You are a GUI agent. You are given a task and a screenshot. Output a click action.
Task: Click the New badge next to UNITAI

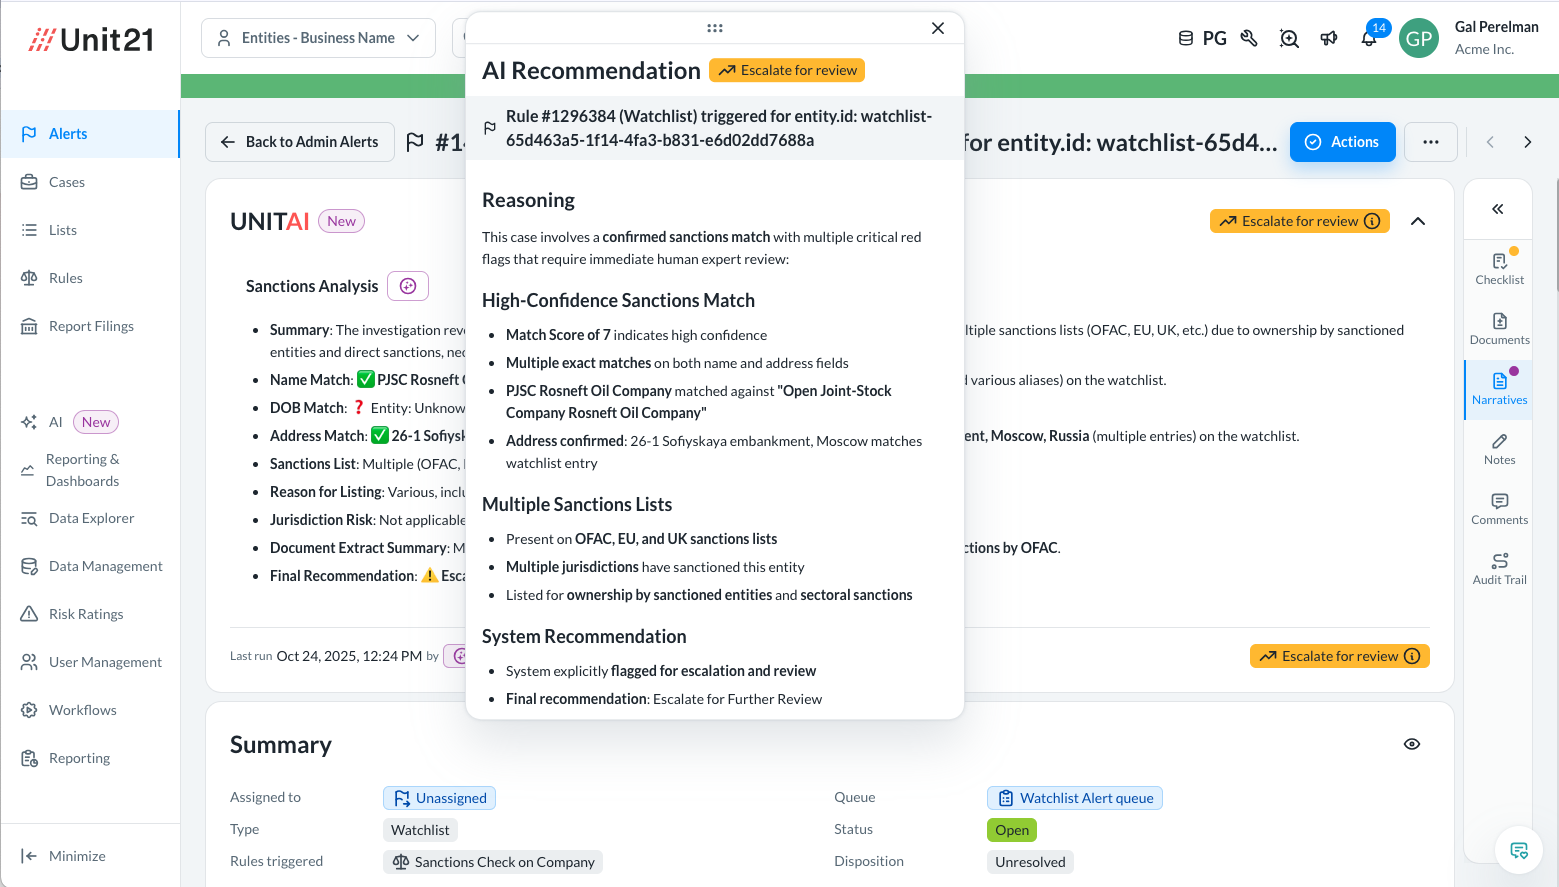341,221
